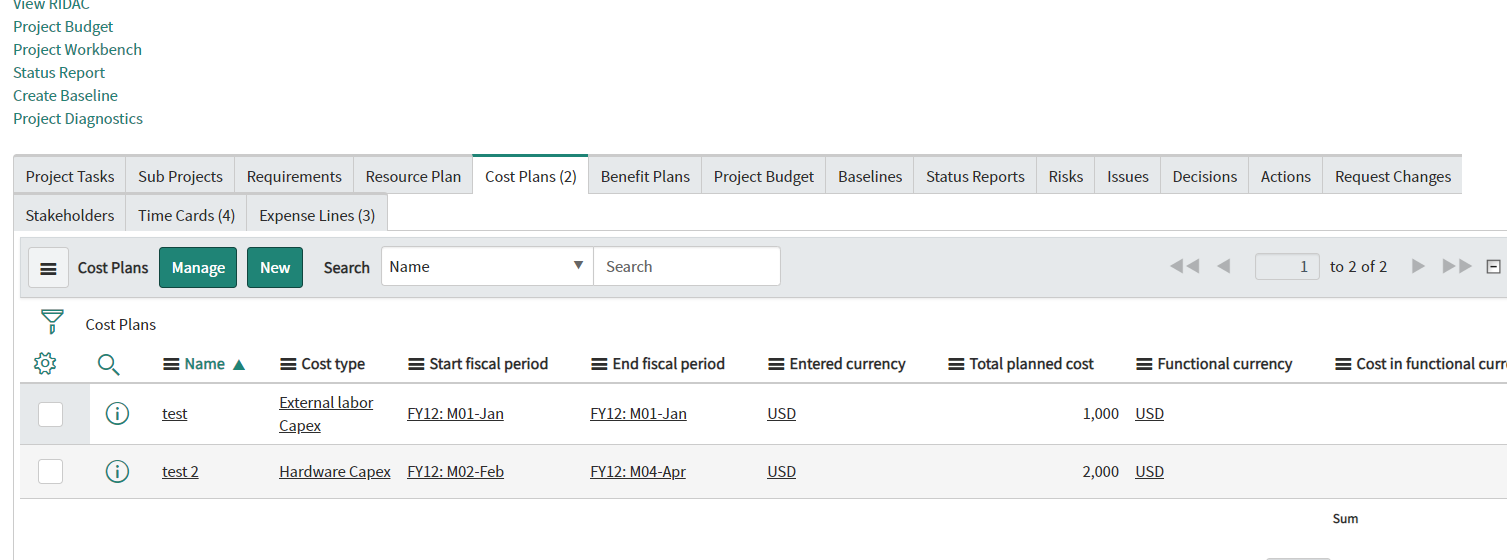Go to first page arrow
1507x560 pixels.
tap(1184, 266)
